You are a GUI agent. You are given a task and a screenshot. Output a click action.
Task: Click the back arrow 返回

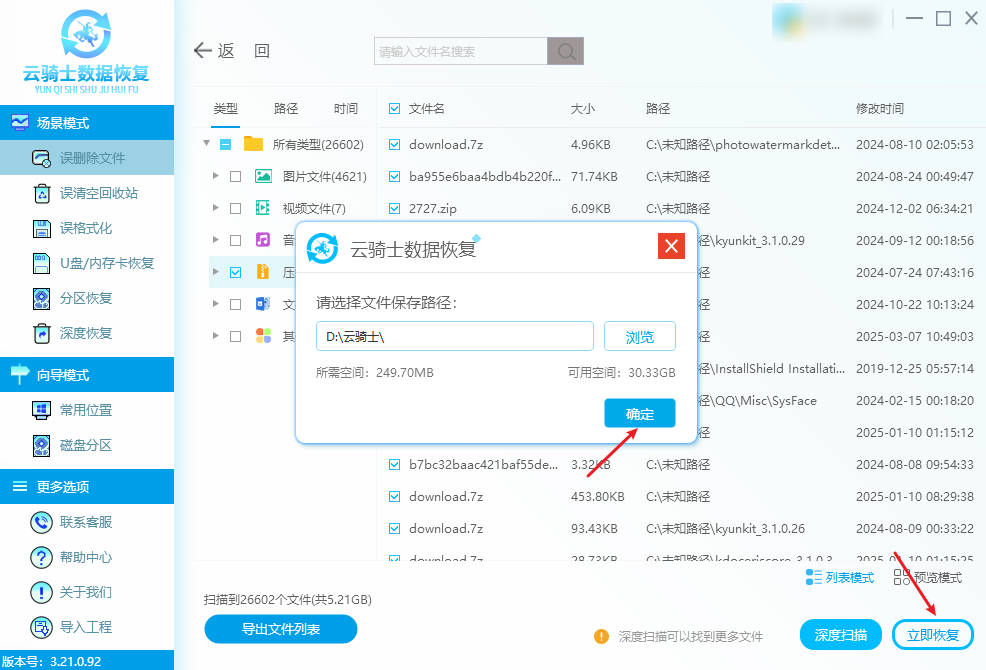point(231,50)
